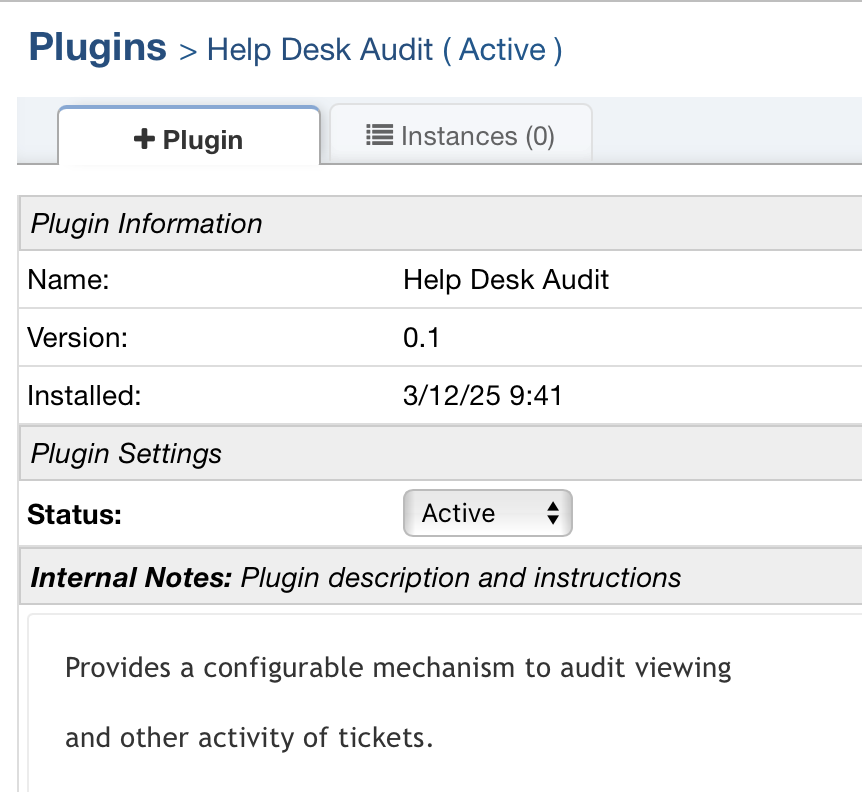Click the plus icon on Plugin tab
The height and width of the screenshot is (792, 862).
[x=145, y=140]
